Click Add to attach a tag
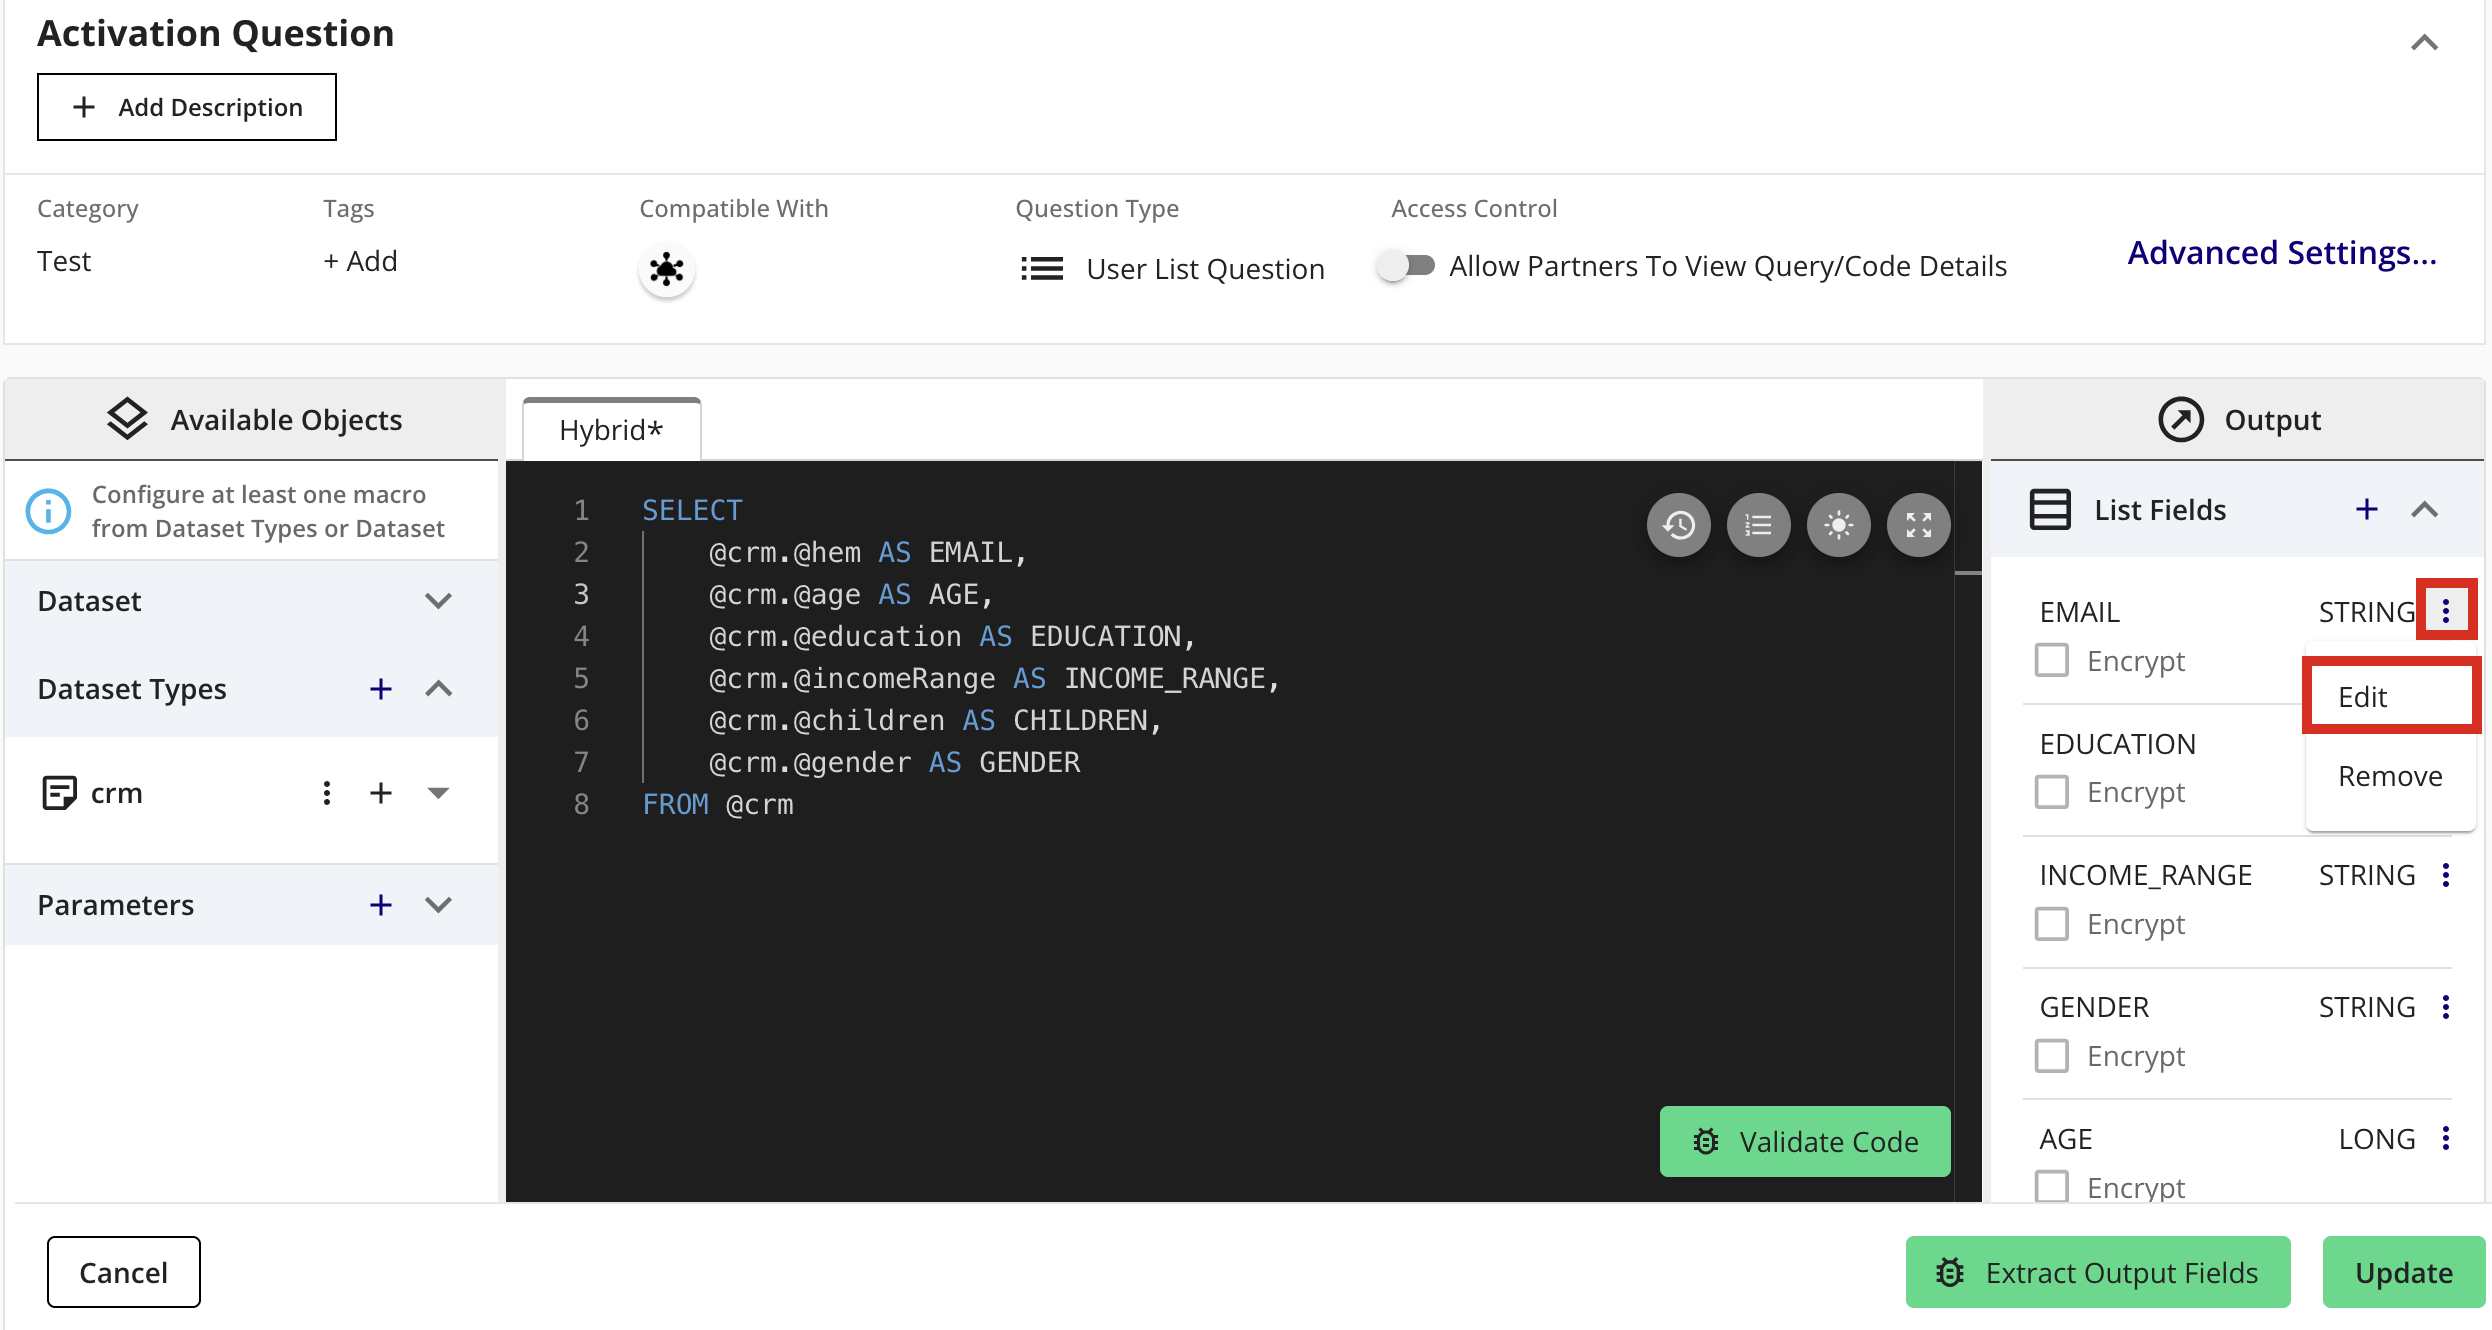 [359, 260]
